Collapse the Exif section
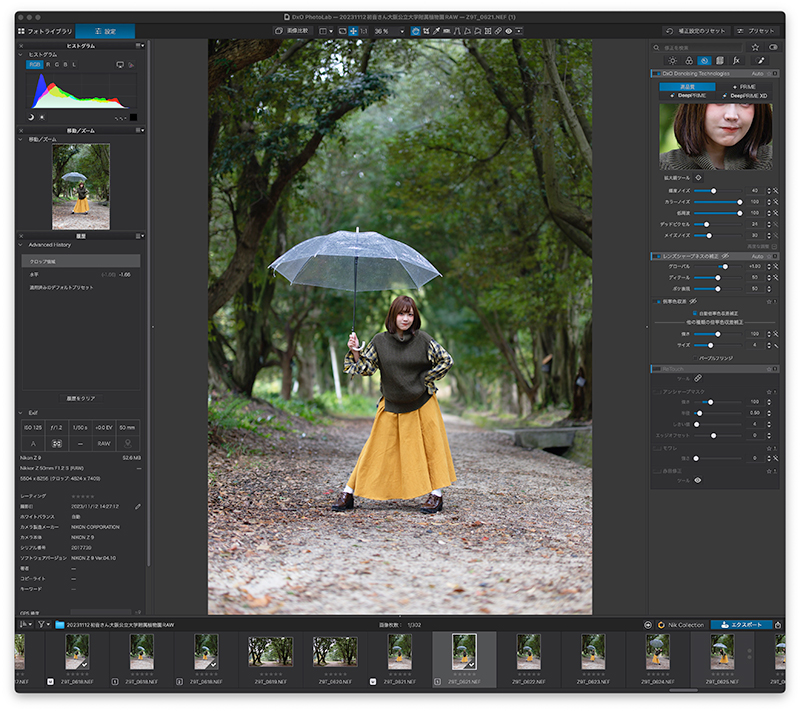Viewport: 800px width, 711px height. click(21, 413)
